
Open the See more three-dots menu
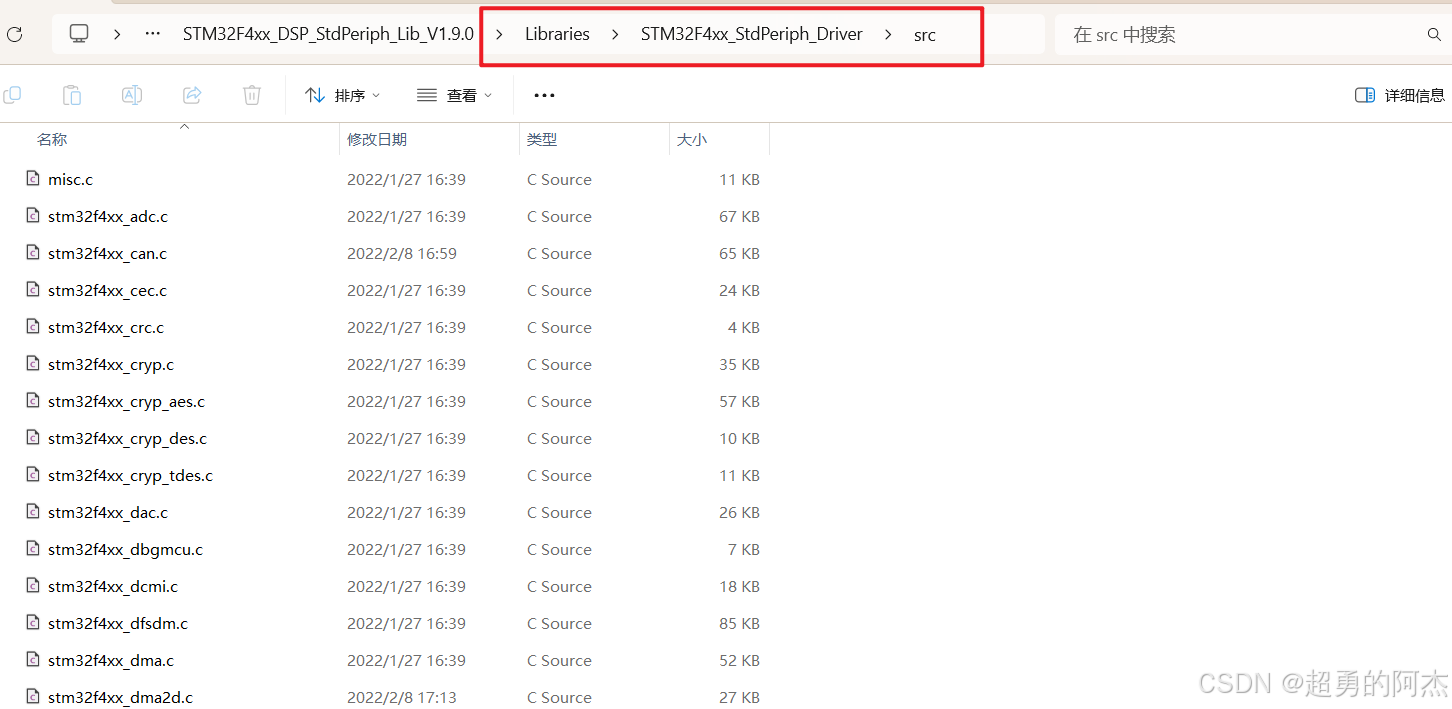(x=544, y=95)
